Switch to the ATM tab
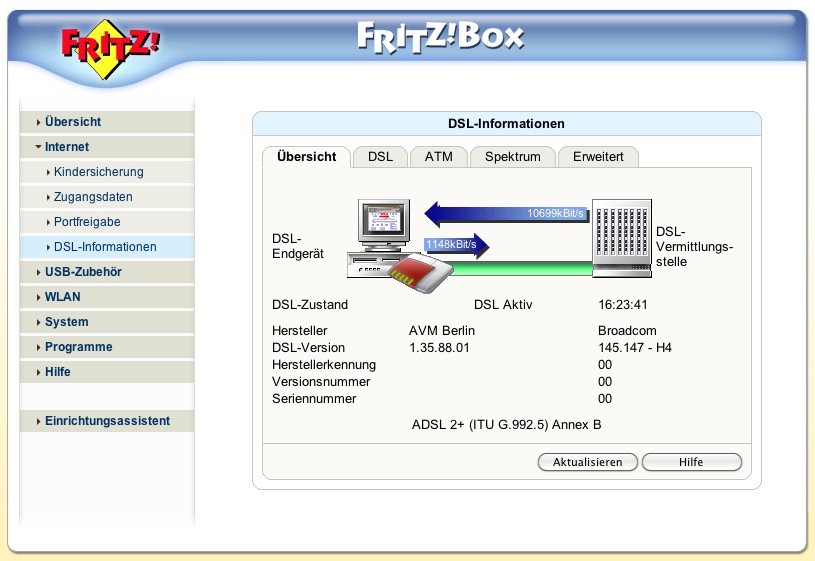The image size is (815, 561). [x=439, y=156]
